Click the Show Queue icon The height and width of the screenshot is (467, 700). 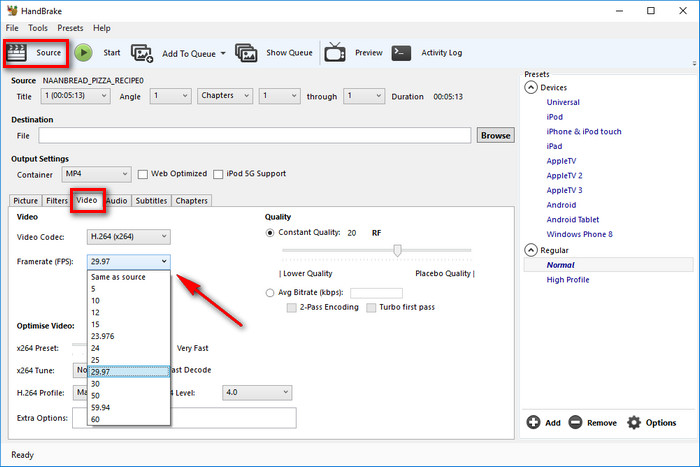pyautogui.click(x=246, y=53)
